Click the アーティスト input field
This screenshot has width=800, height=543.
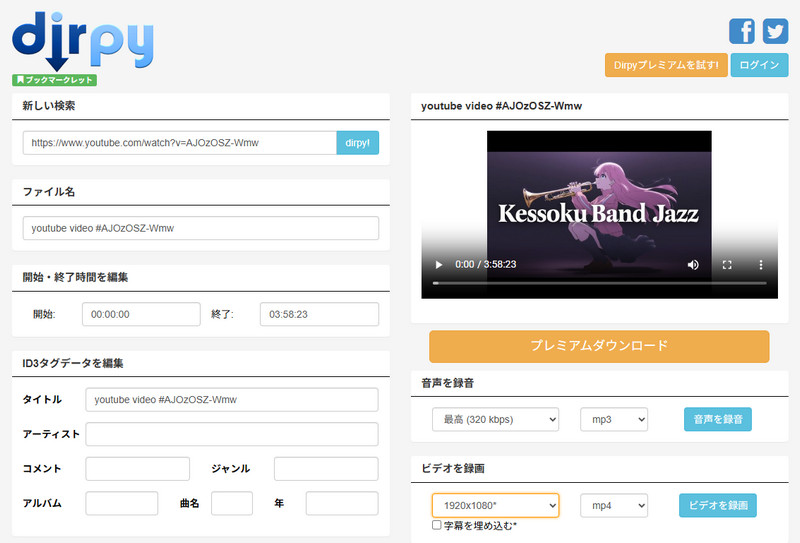(x=232, y=434)
